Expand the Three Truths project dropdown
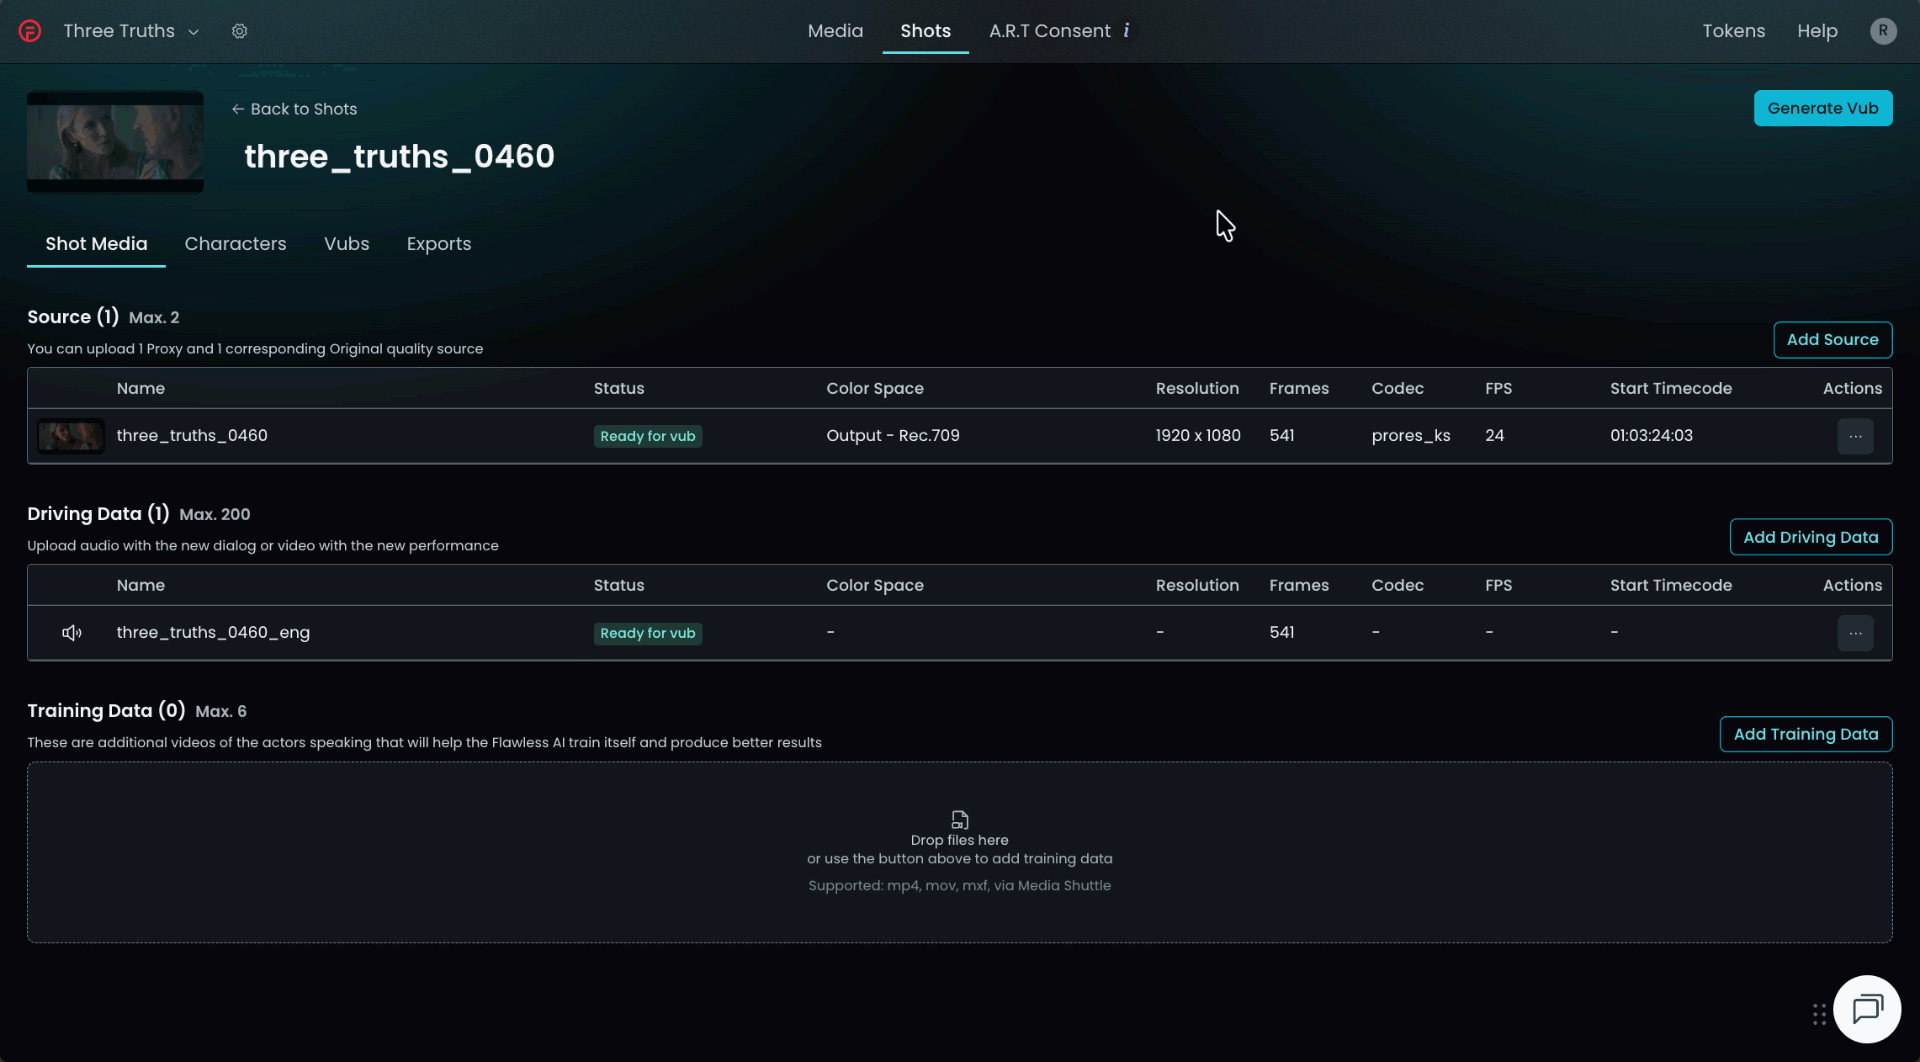Image resolution: width=1920 pixels, height=1062 pixels. click(x=131, y=31)
